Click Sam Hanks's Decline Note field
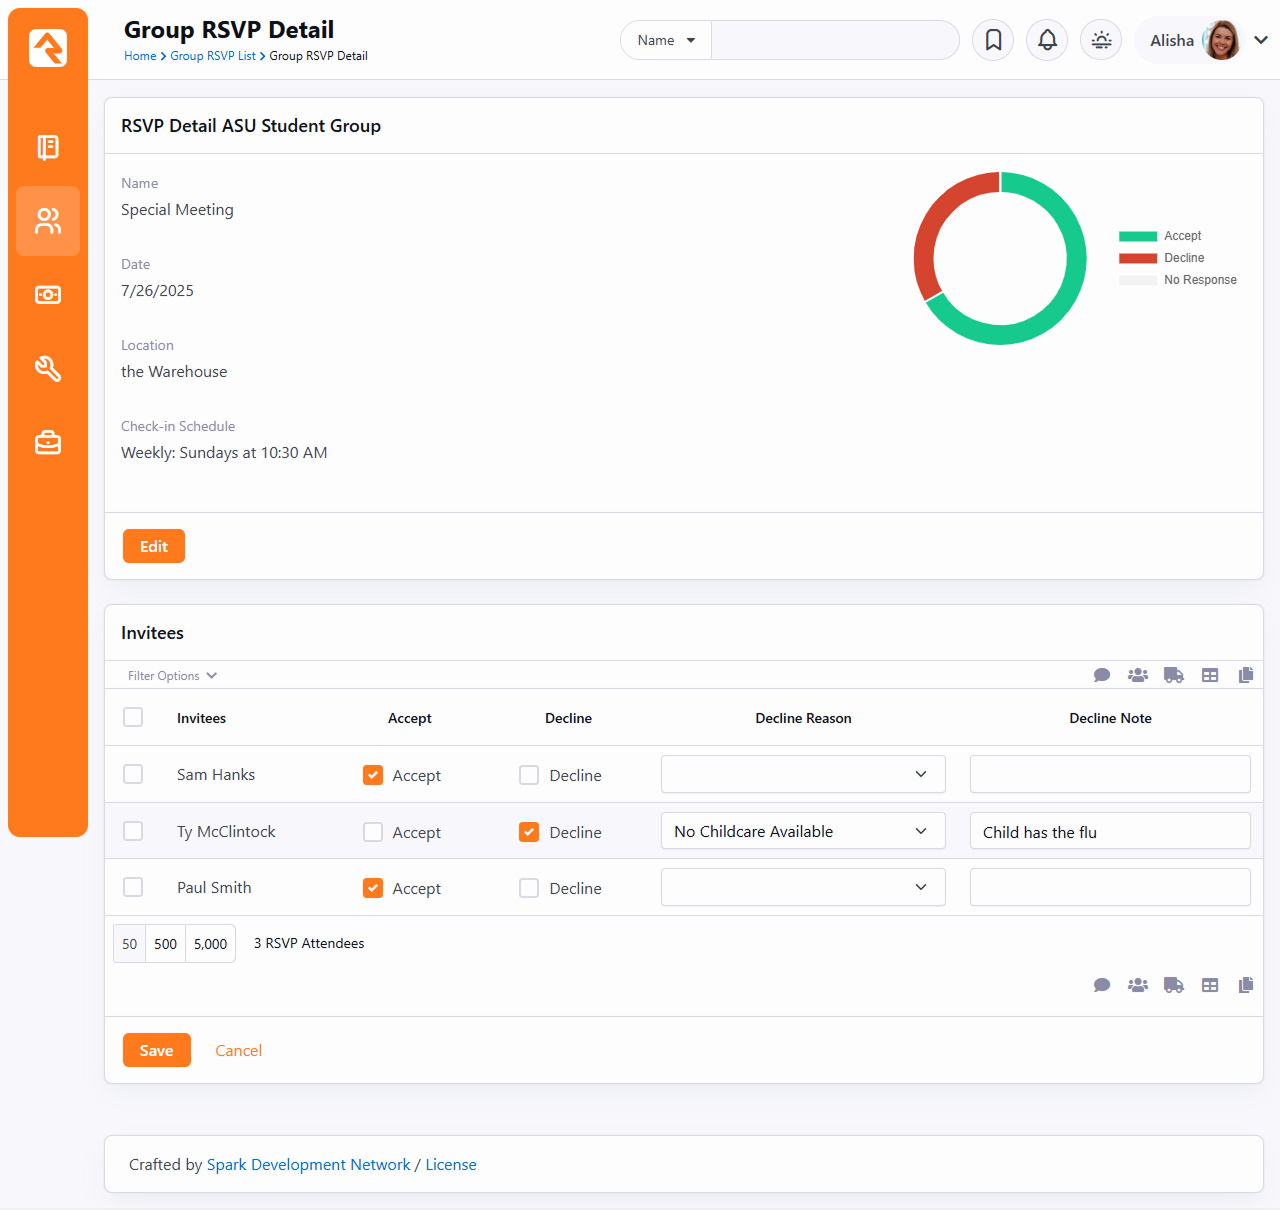This screenshot has height=1210, width=1280. (x=1110, y=775)
